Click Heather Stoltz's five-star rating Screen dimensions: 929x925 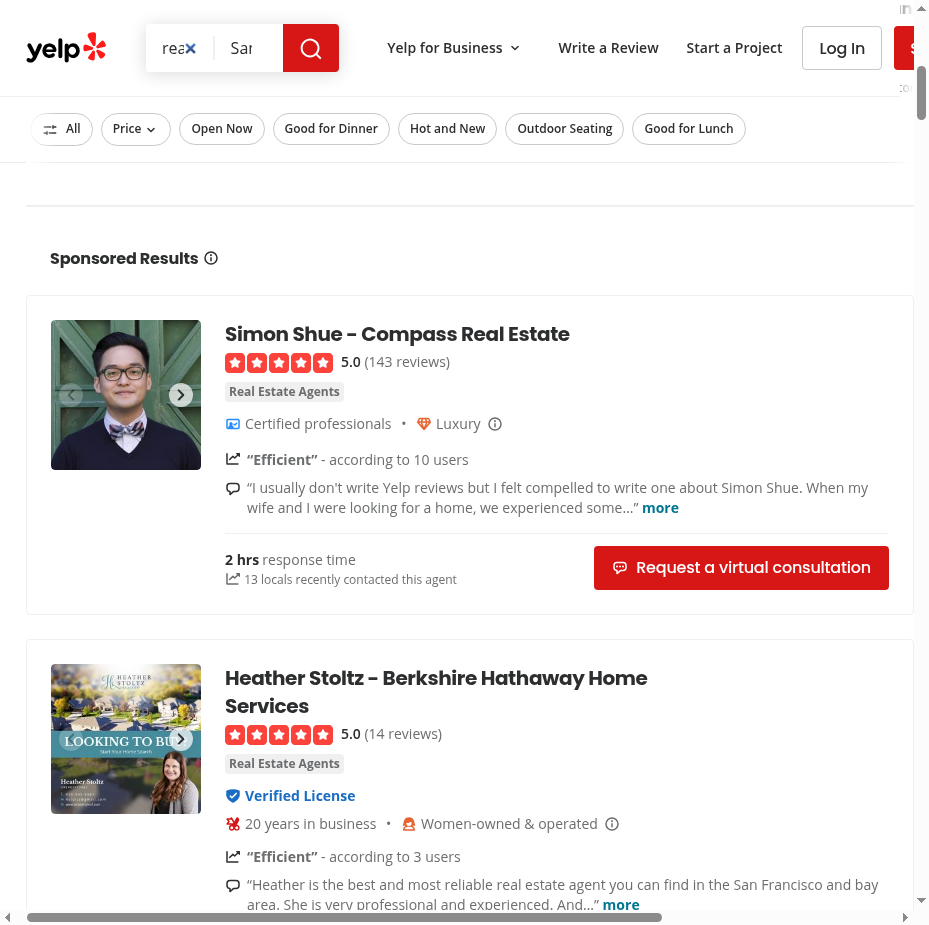(279, 735)
